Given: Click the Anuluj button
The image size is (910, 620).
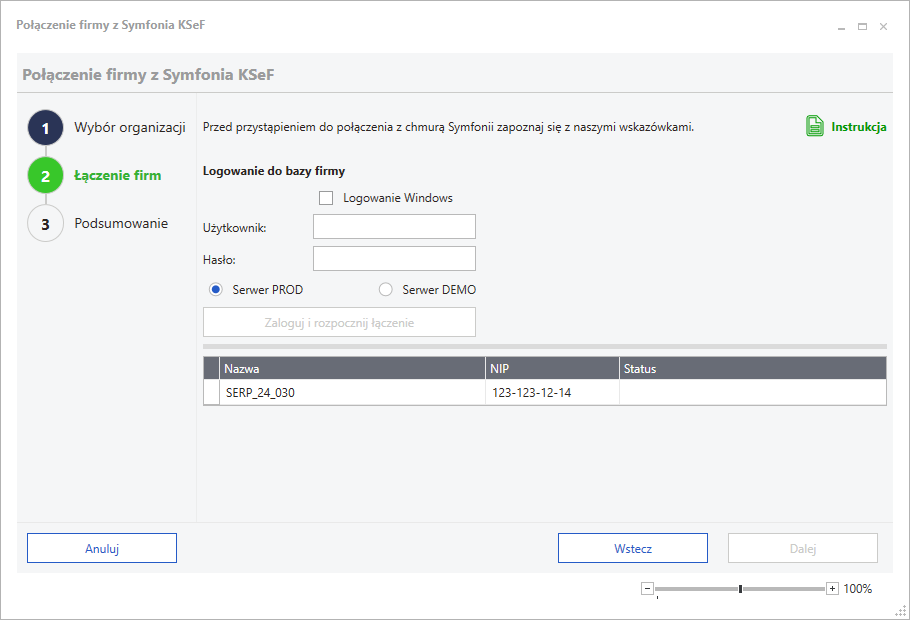Looking at the screenshot, I should tap(102, 548).
